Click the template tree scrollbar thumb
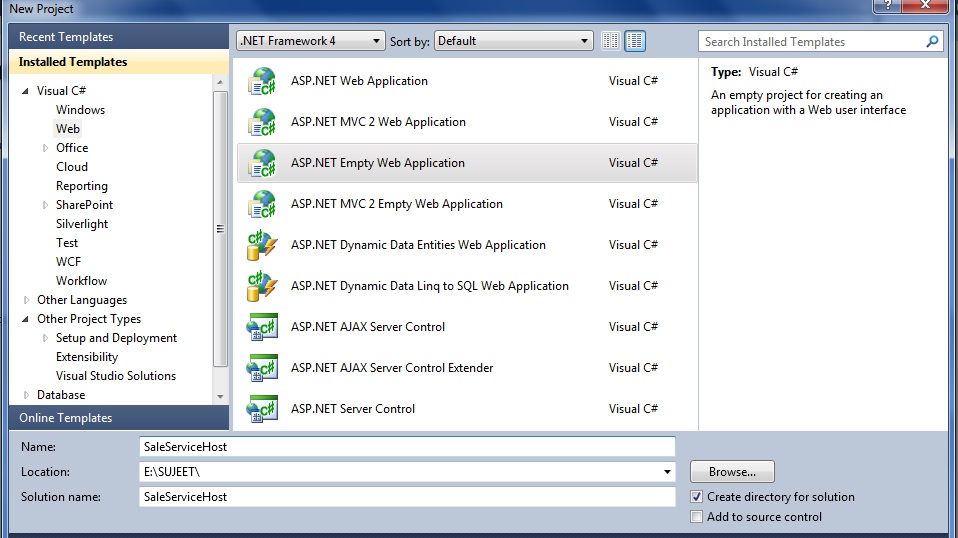This screenshot has height=538, width=958. coord(220,229)
